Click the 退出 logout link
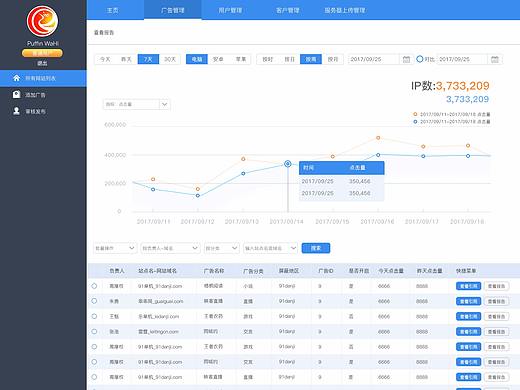Image resolution: width=520 pixels, height=390 pixels. coord(42,63)
